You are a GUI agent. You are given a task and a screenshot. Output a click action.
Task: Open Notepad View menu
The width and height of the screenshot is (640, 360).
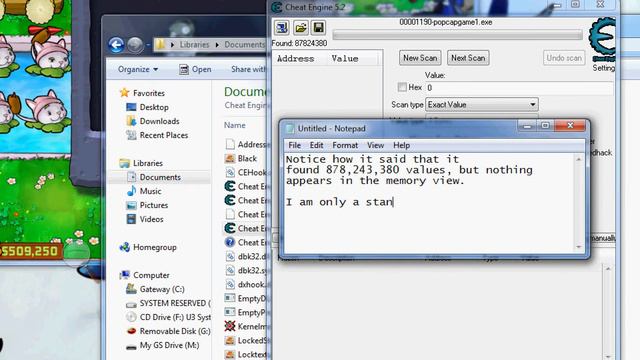coord(375,145)
